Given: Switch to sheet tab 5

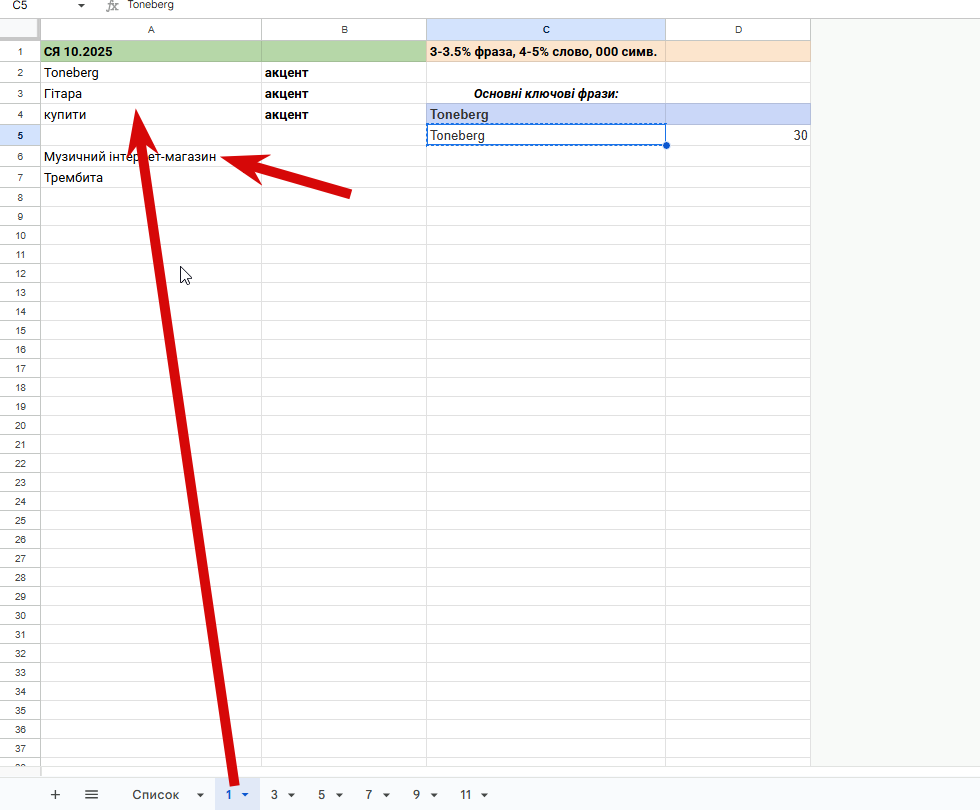Looking at the screenshot, I should coord(321,794).
